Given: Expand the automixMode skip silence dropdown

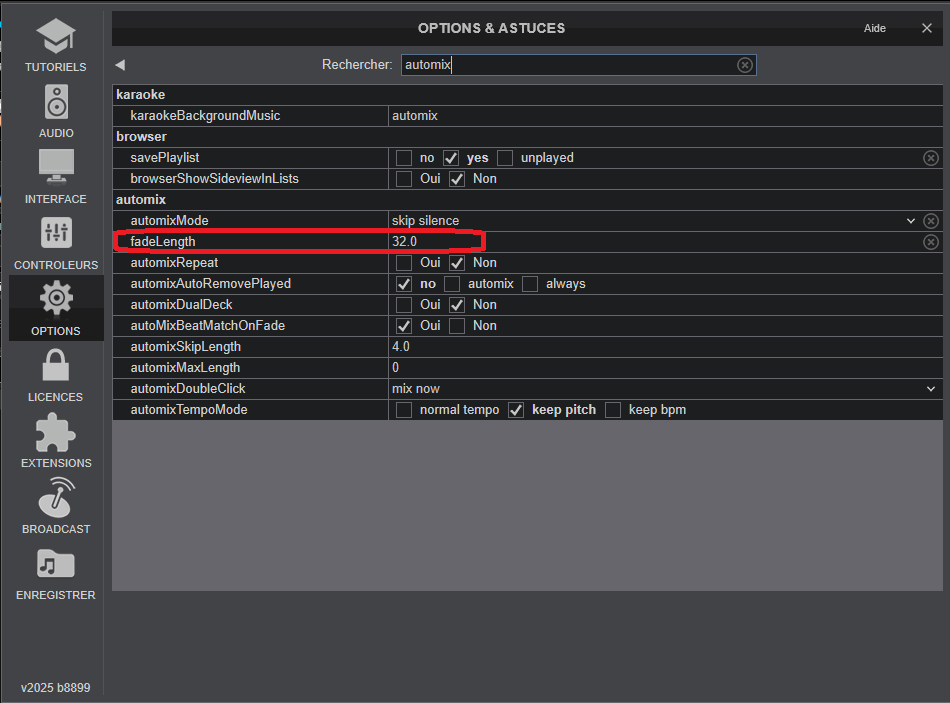Looking at the screenshot, I should (910, 221).
